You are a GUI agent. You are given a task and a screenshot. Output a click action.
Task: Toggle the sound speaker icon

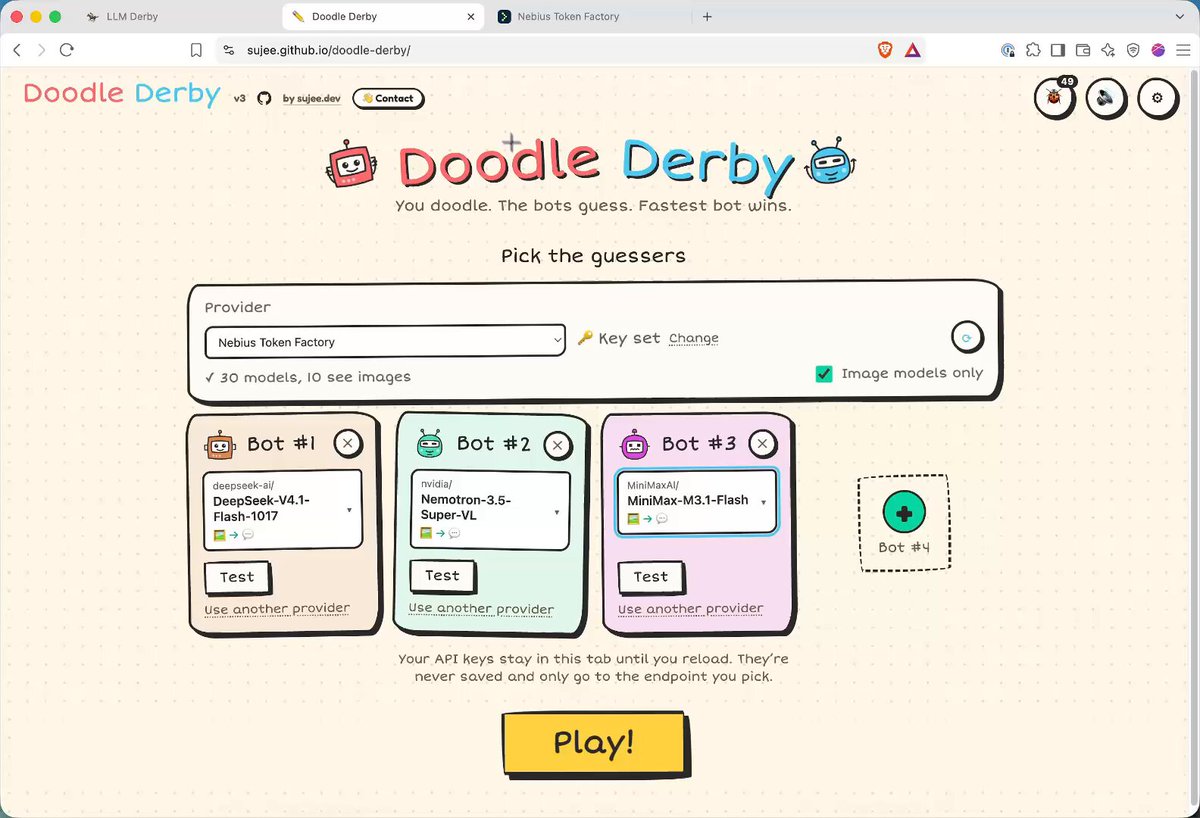(1106, 98)
